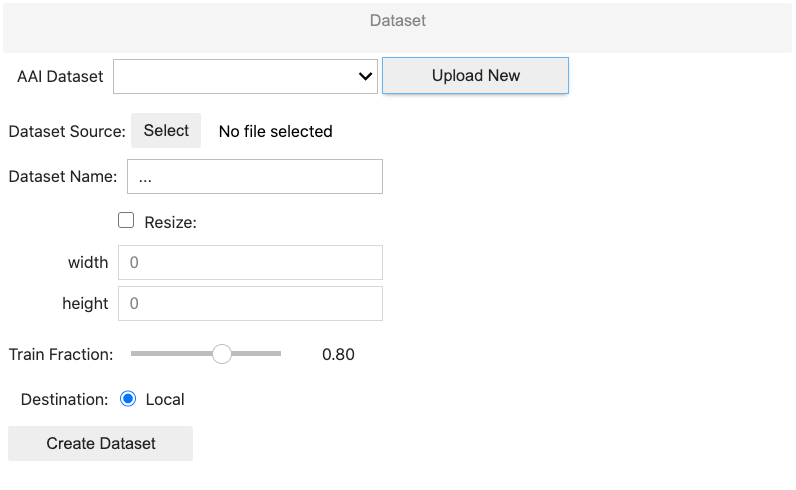Focus the Dataset Name input field
796x490 pixels.
coord(255,177)
